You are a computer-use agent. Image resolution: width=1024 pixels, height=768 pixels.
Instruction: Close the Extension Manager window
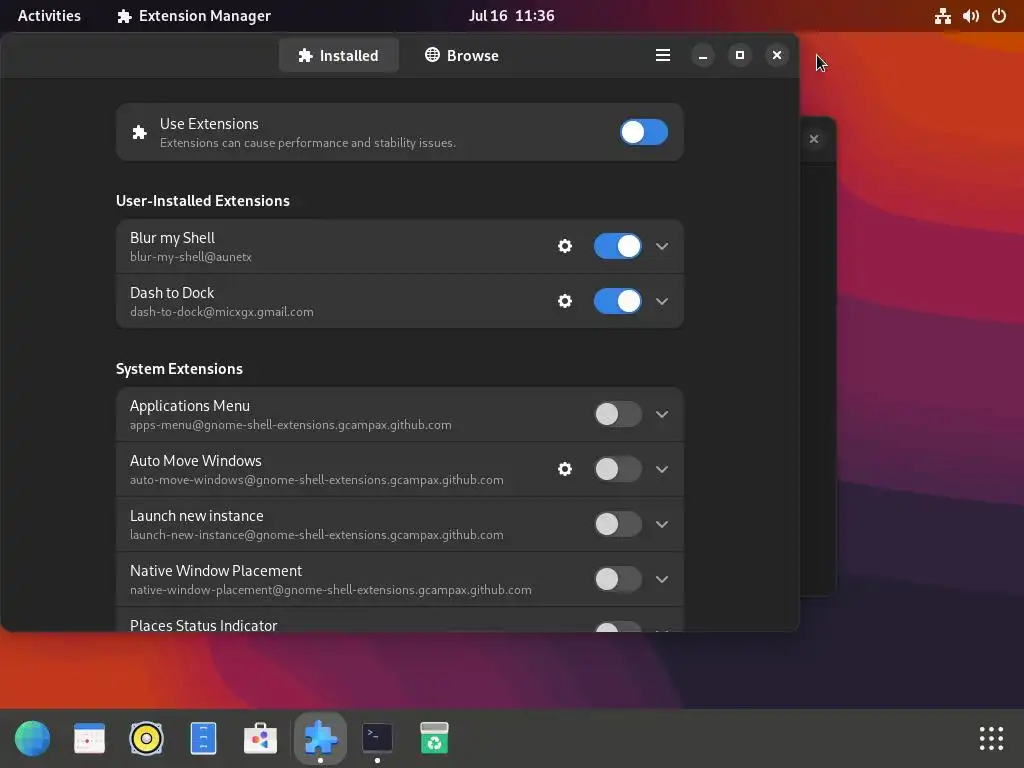click(x=776, y=56)
